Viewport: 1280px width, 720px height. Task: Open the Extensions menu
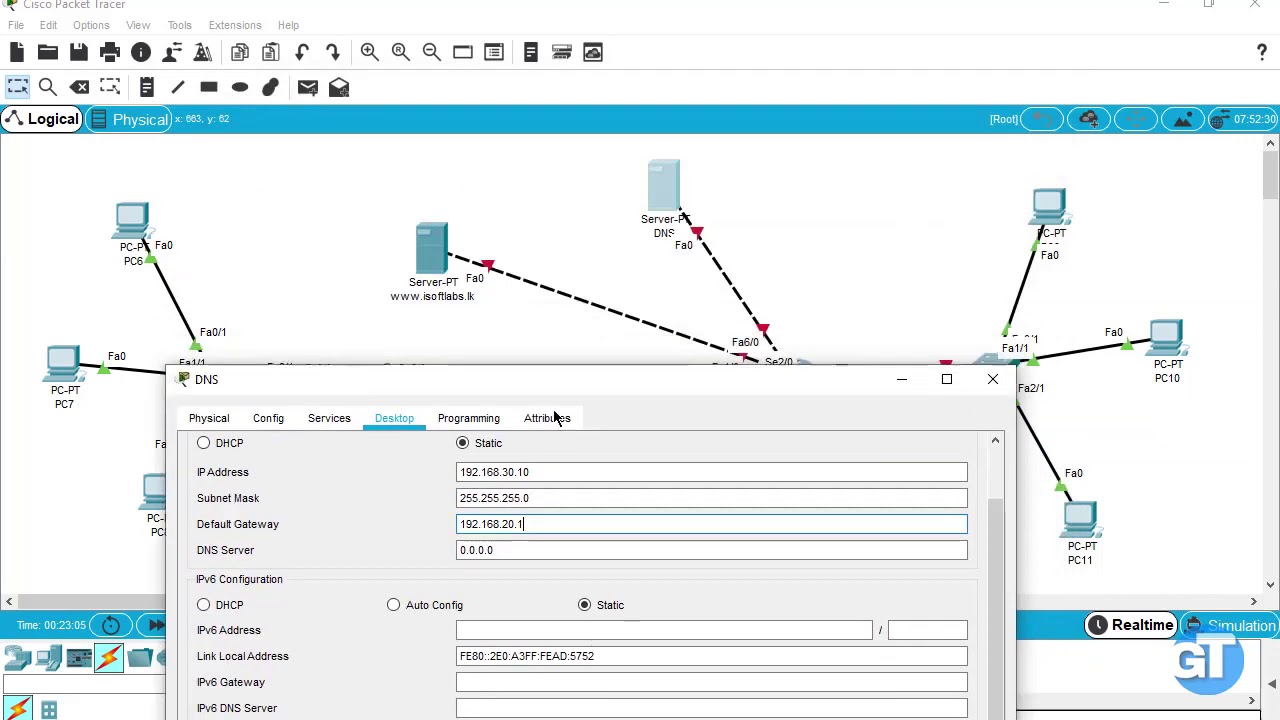pyautogui.click(x=235, y=25)
